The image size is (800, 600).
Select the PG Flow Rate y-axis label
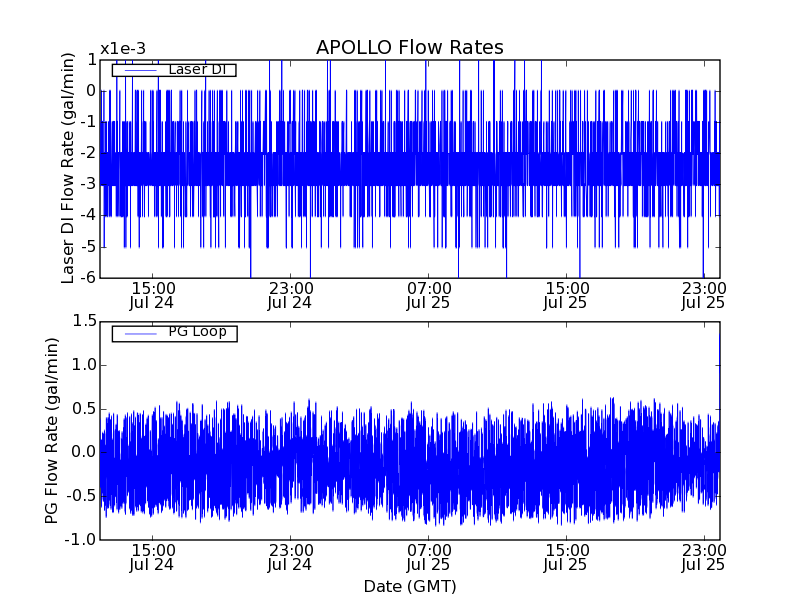52,430
